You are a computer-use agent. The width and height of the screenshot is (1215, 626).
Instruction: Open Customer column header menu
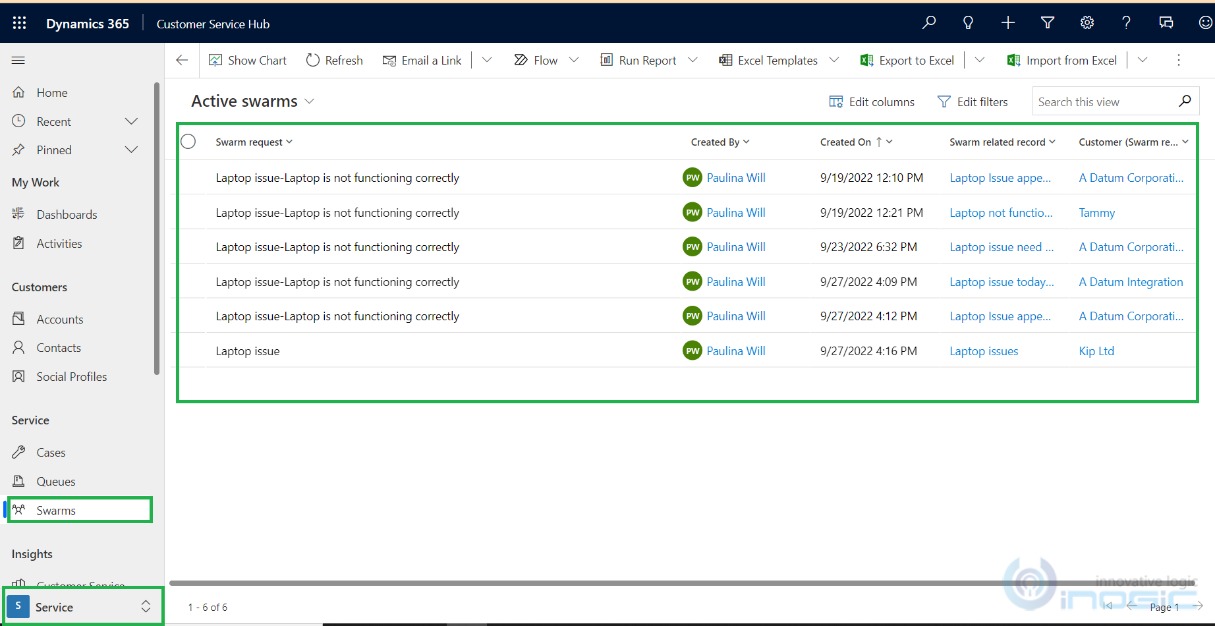click(x=1134, y=142)
